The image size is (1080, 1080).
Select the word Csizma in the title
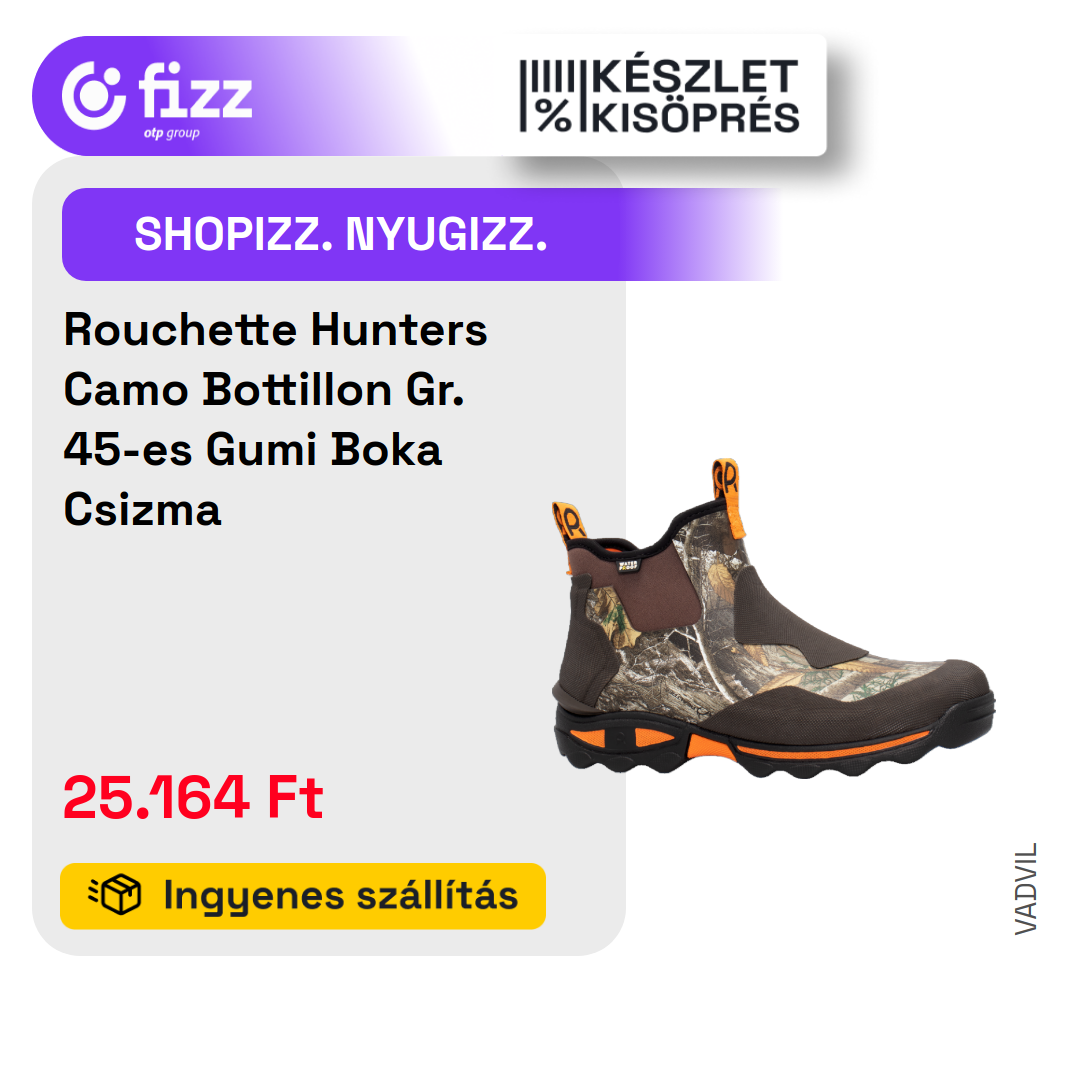point(143,510)
